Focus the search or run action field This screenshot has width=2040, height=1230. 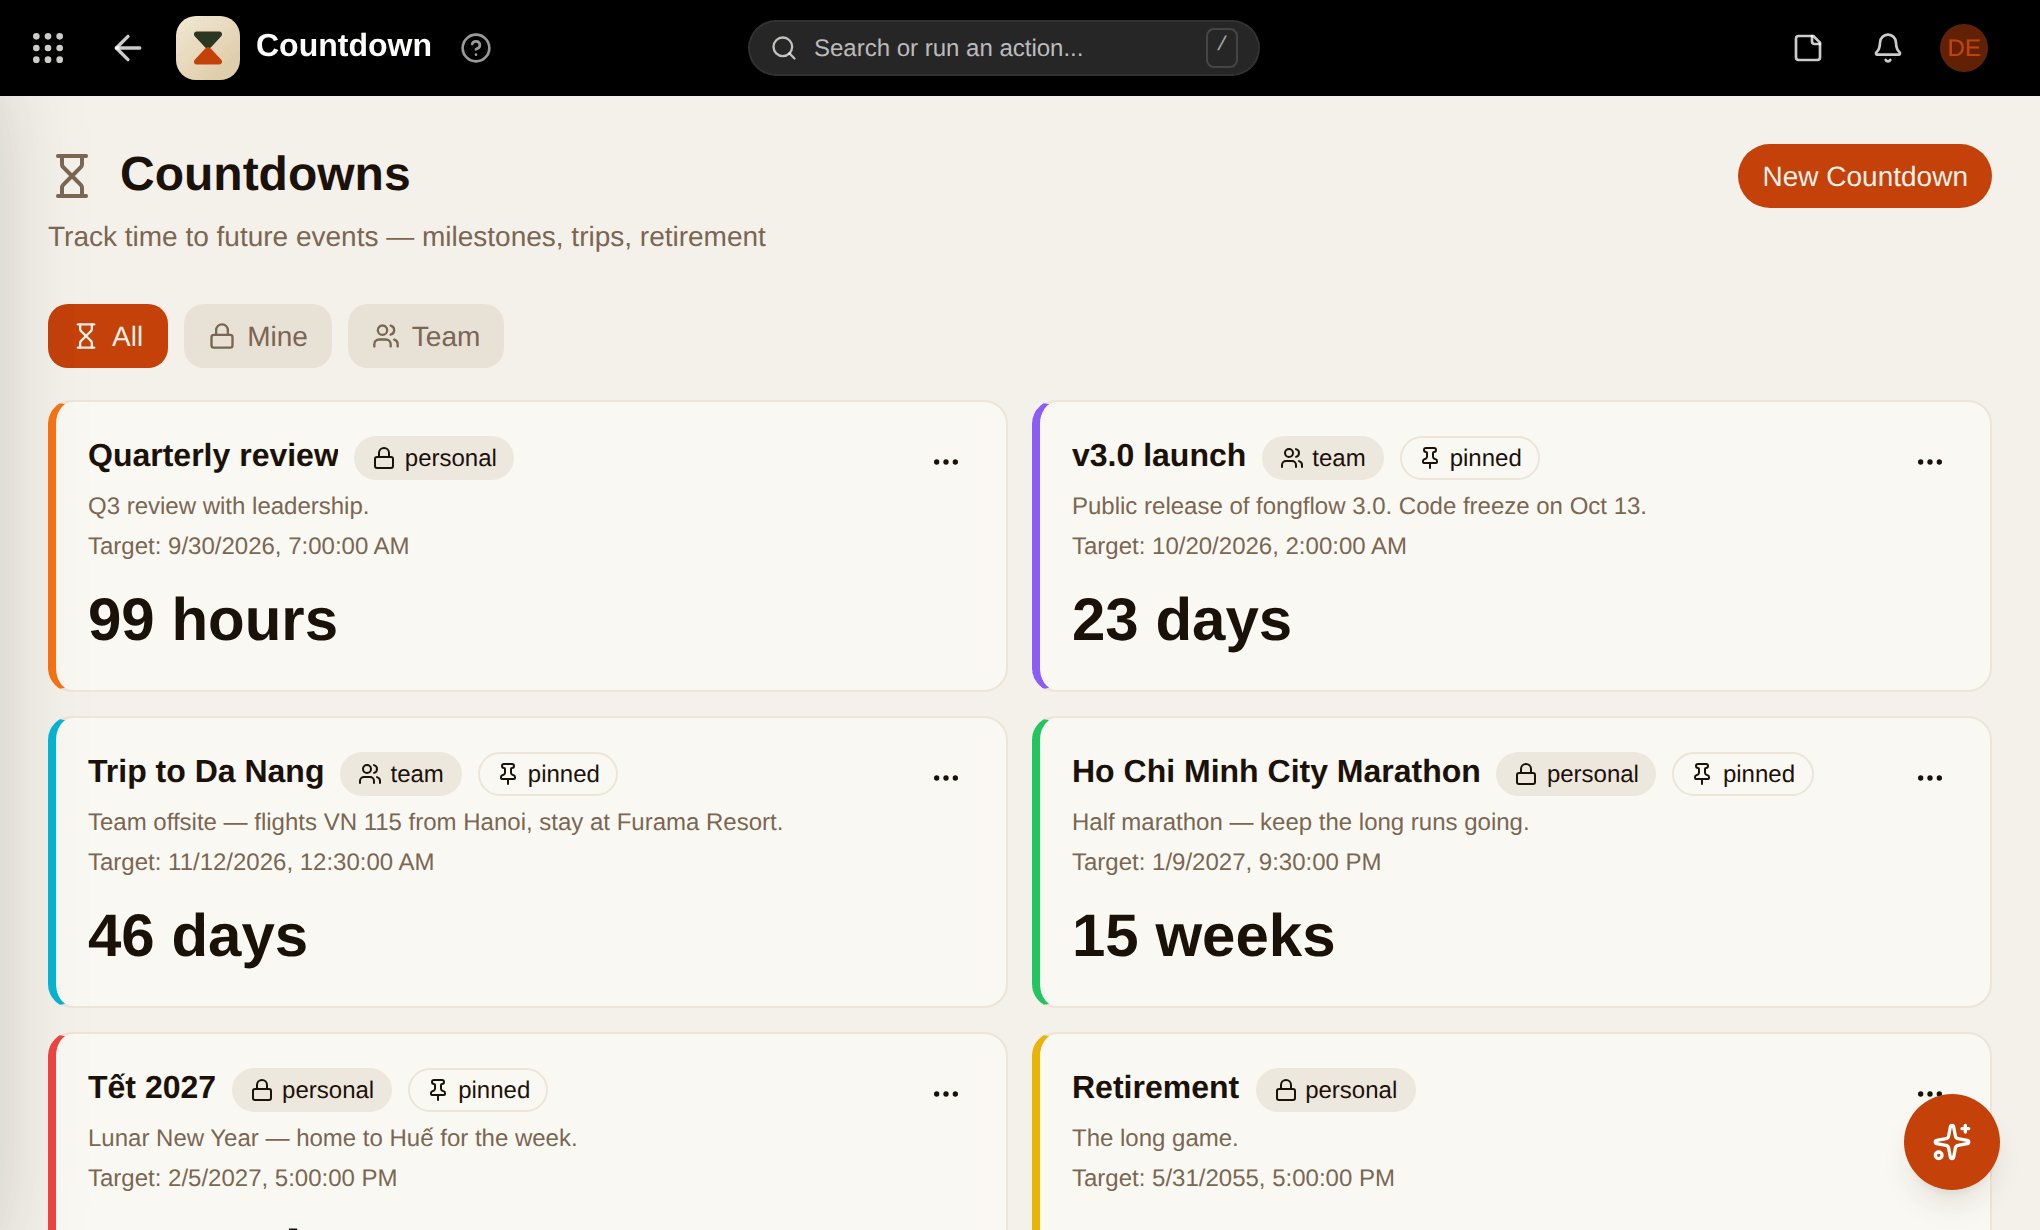pos(1004,48)
